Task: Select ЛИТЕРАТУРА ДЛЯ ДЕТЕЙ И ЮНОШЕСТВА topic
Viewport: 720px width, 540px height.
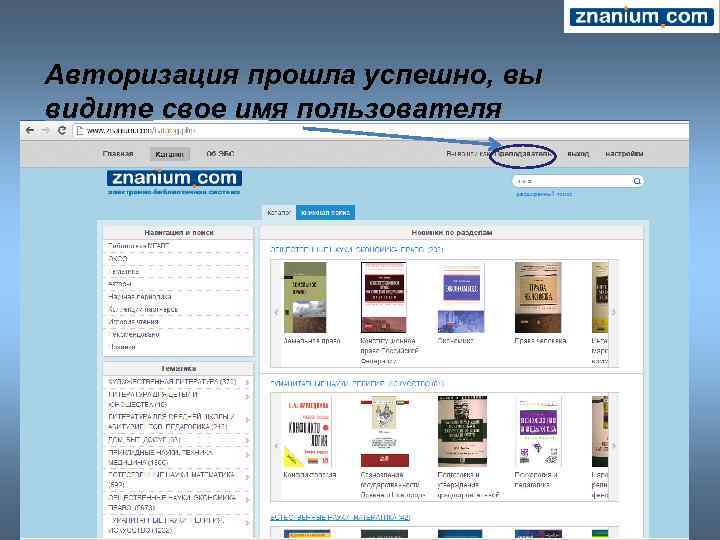Action: [153, 399]
